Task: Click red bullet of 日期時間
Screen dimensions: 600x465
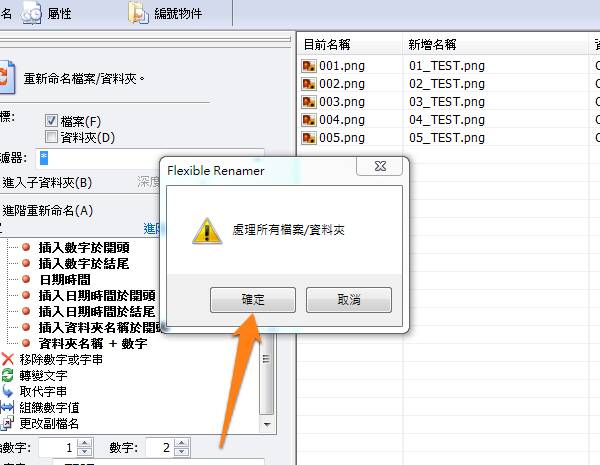Action: [x=26, y=279]
